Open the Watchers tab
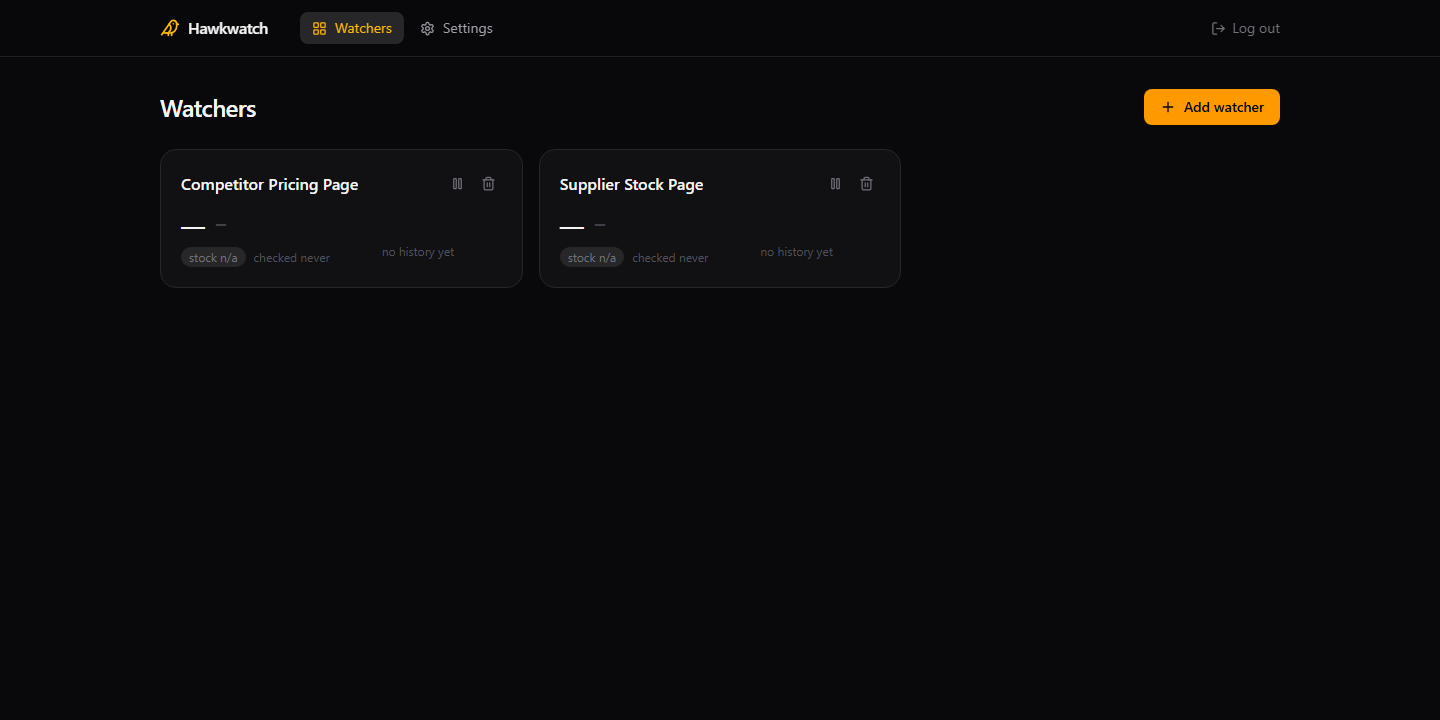 coord(352,28)
